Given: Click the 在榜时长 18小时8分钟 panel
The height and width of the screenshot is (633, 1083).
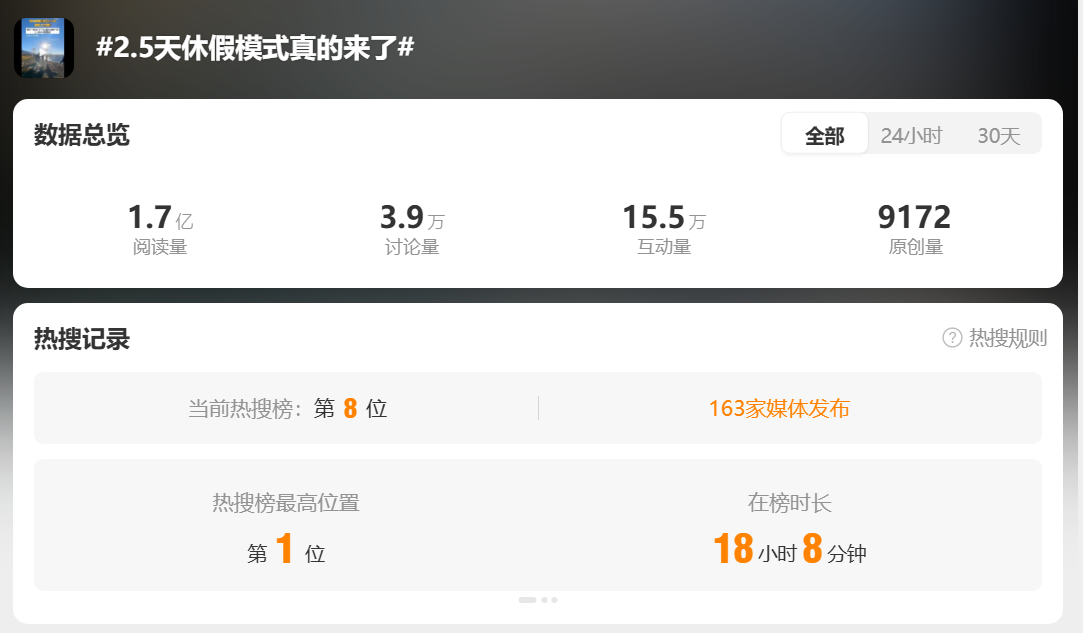Looking at the screenshot, I should [x=789, y=527].
